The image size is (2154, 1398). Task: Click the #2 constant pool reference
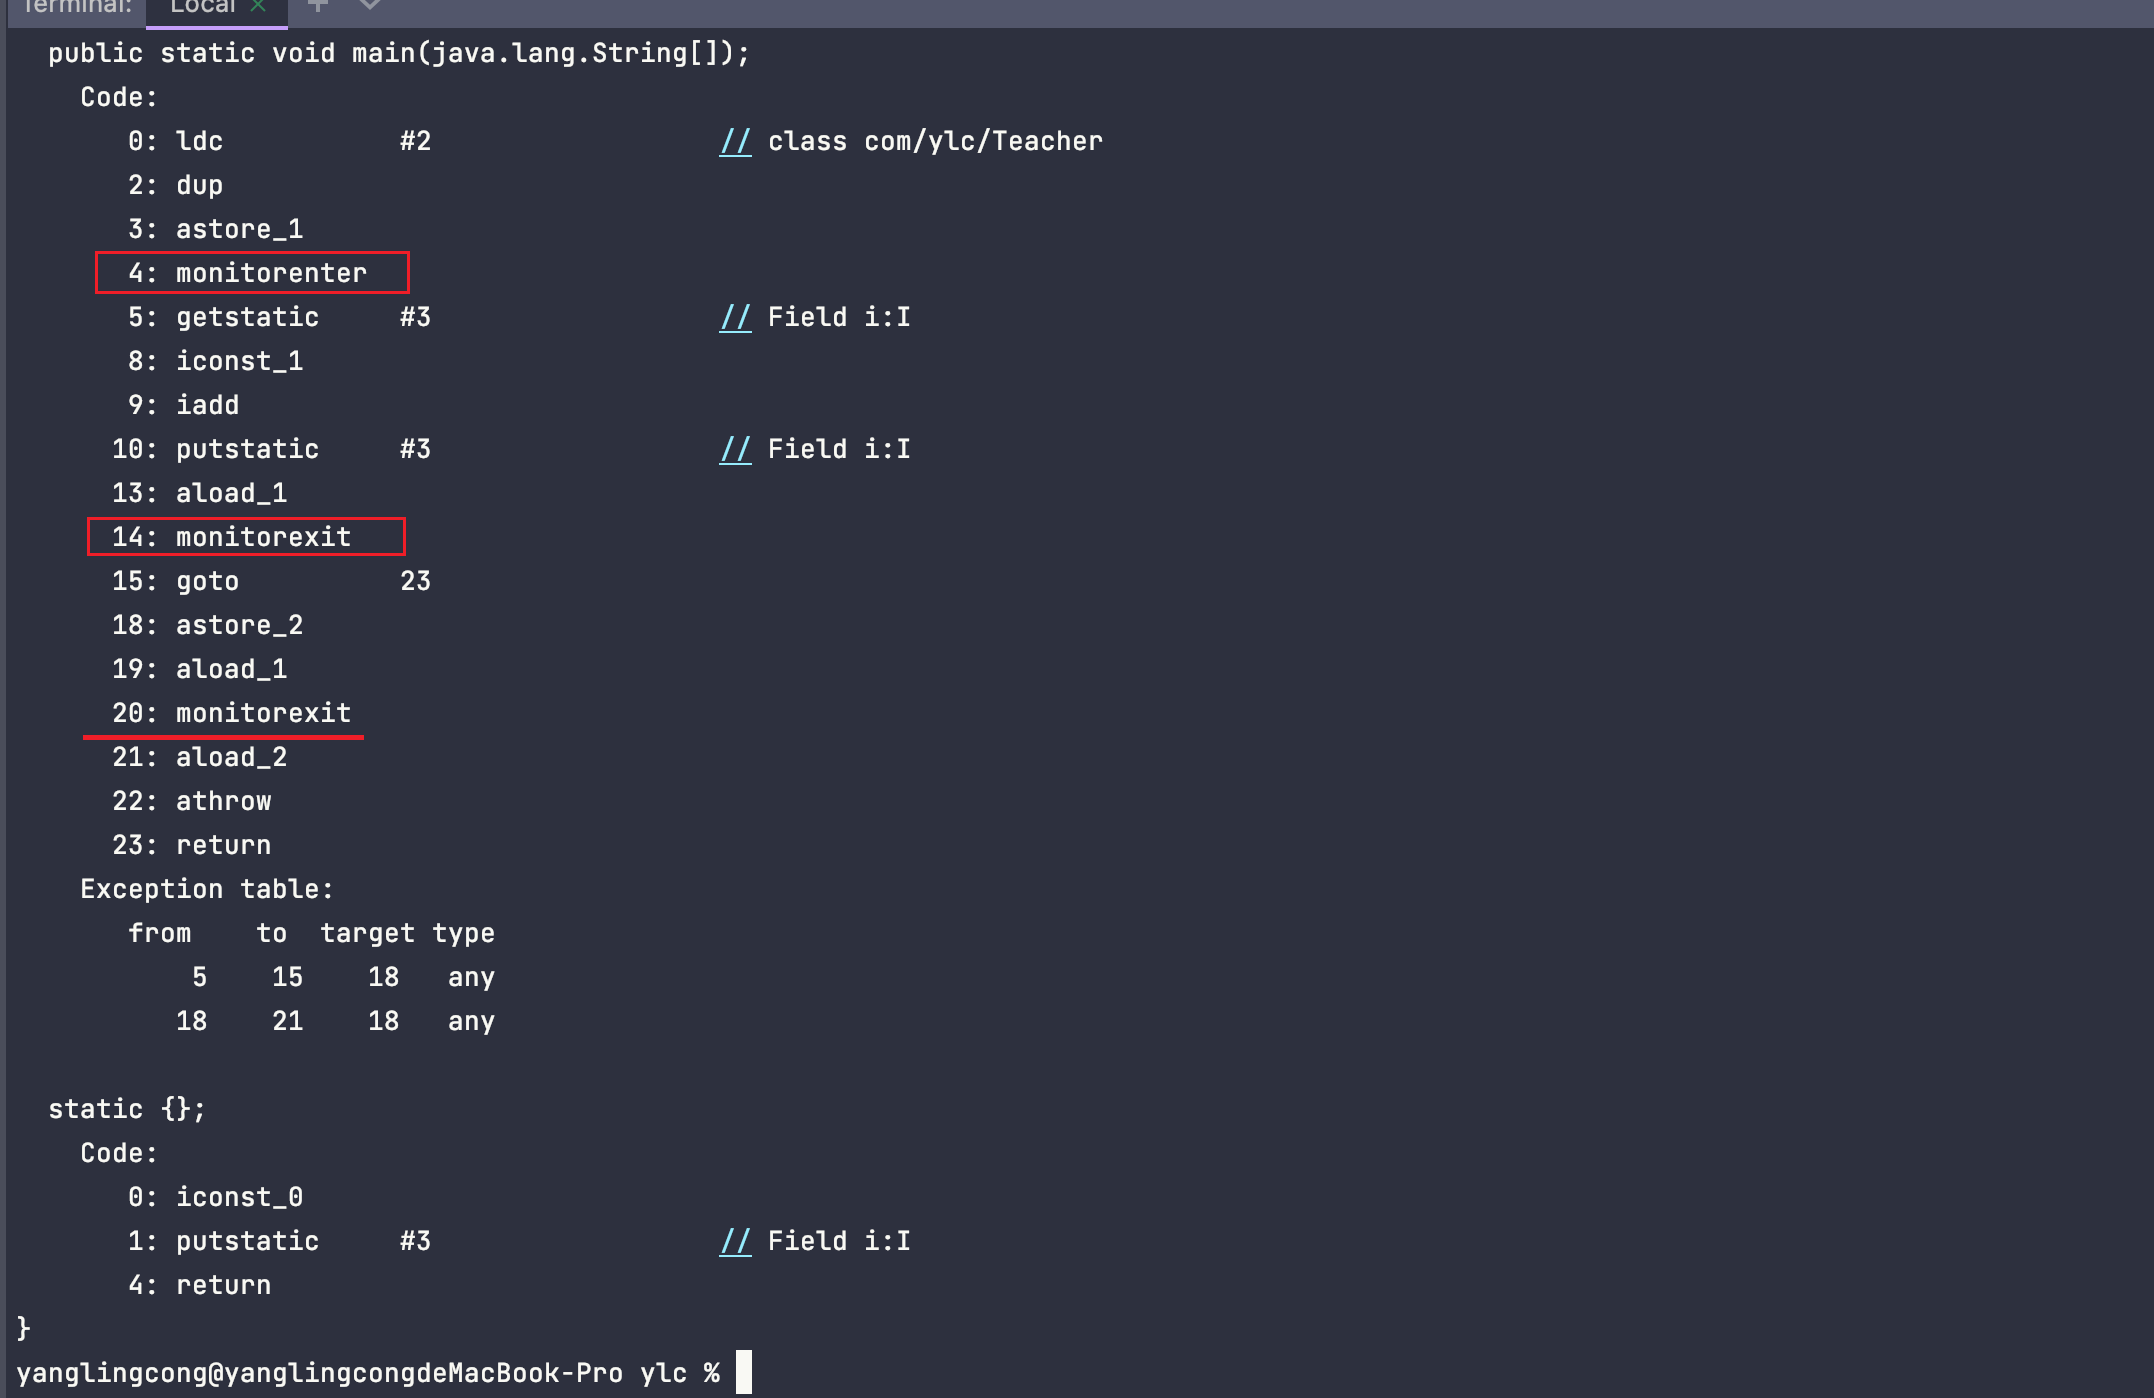click(x=415, y=142)
